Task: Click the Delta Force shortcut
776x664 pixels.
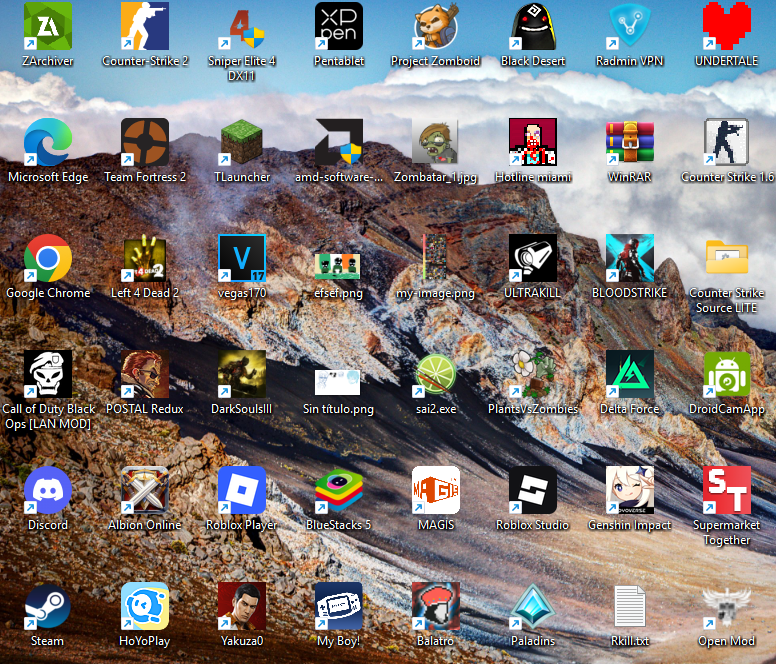Action: tap(630, 374)
